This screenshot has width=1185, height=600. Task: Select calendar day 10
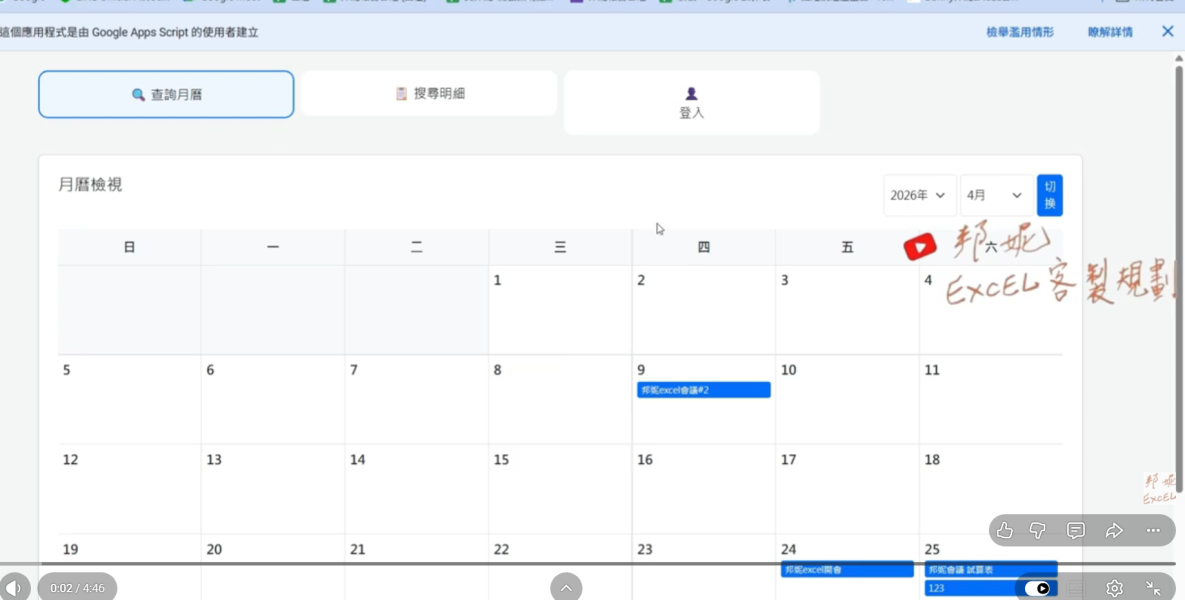point(847,400)
